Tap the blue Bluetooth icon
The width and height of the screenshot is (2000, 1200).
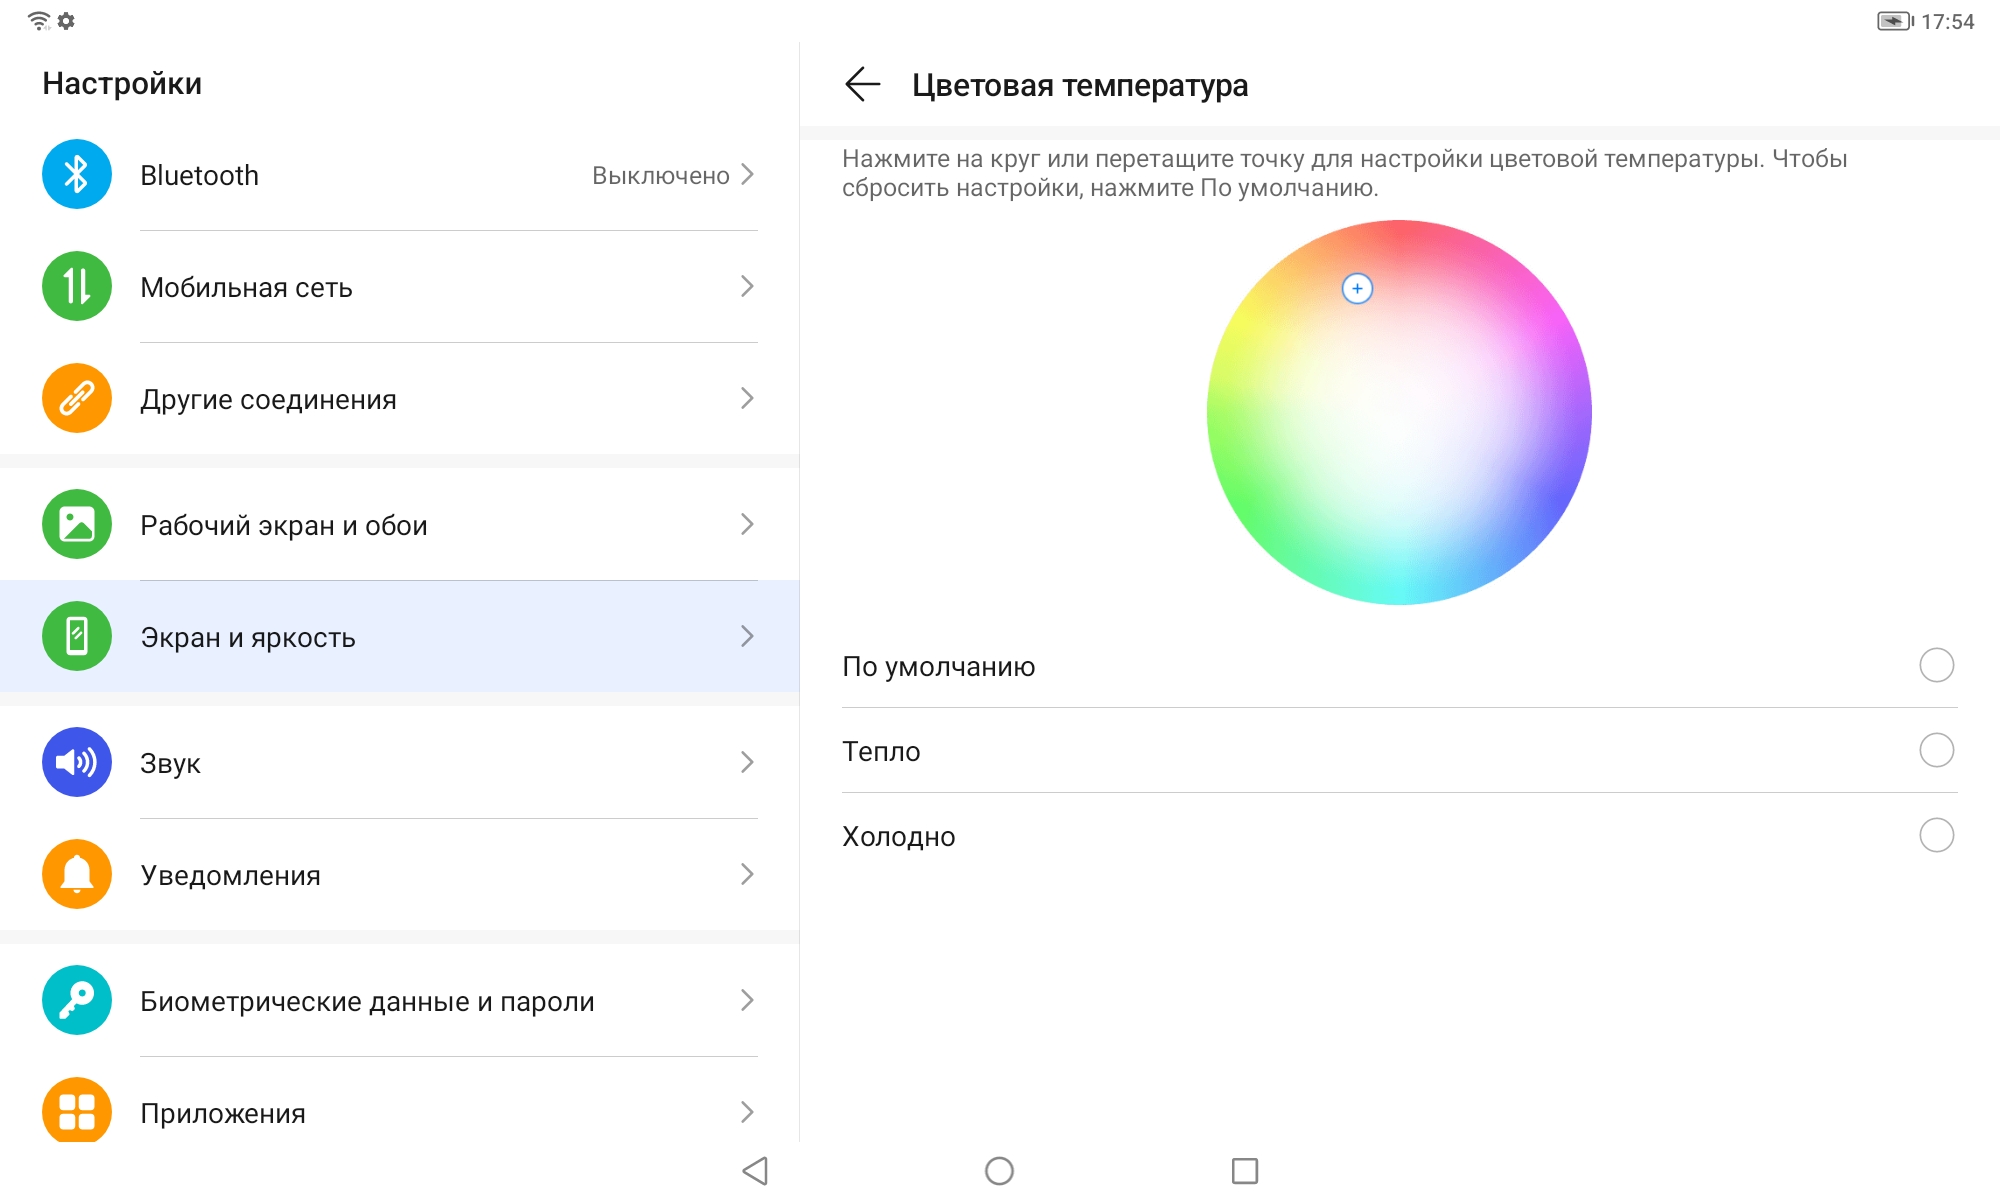click(77, 175)
